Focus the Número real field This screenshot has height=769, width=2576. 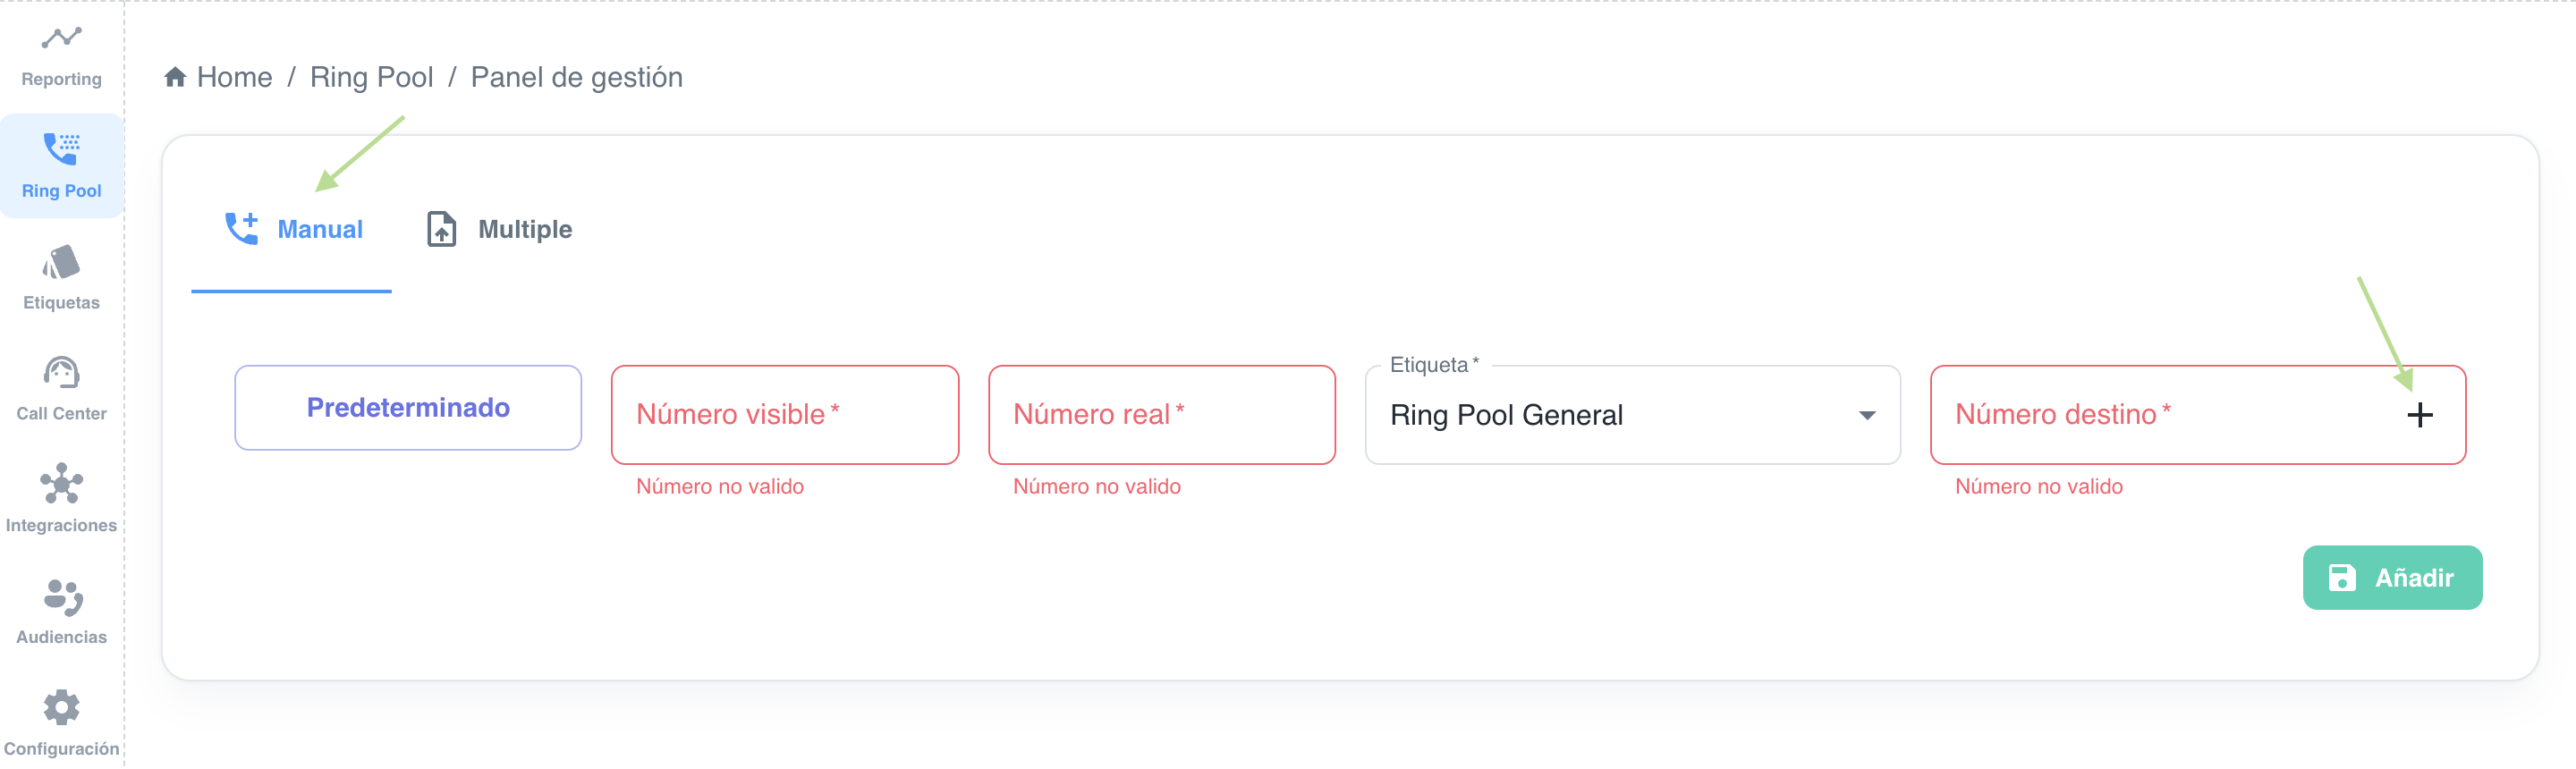click(1162, 415)
